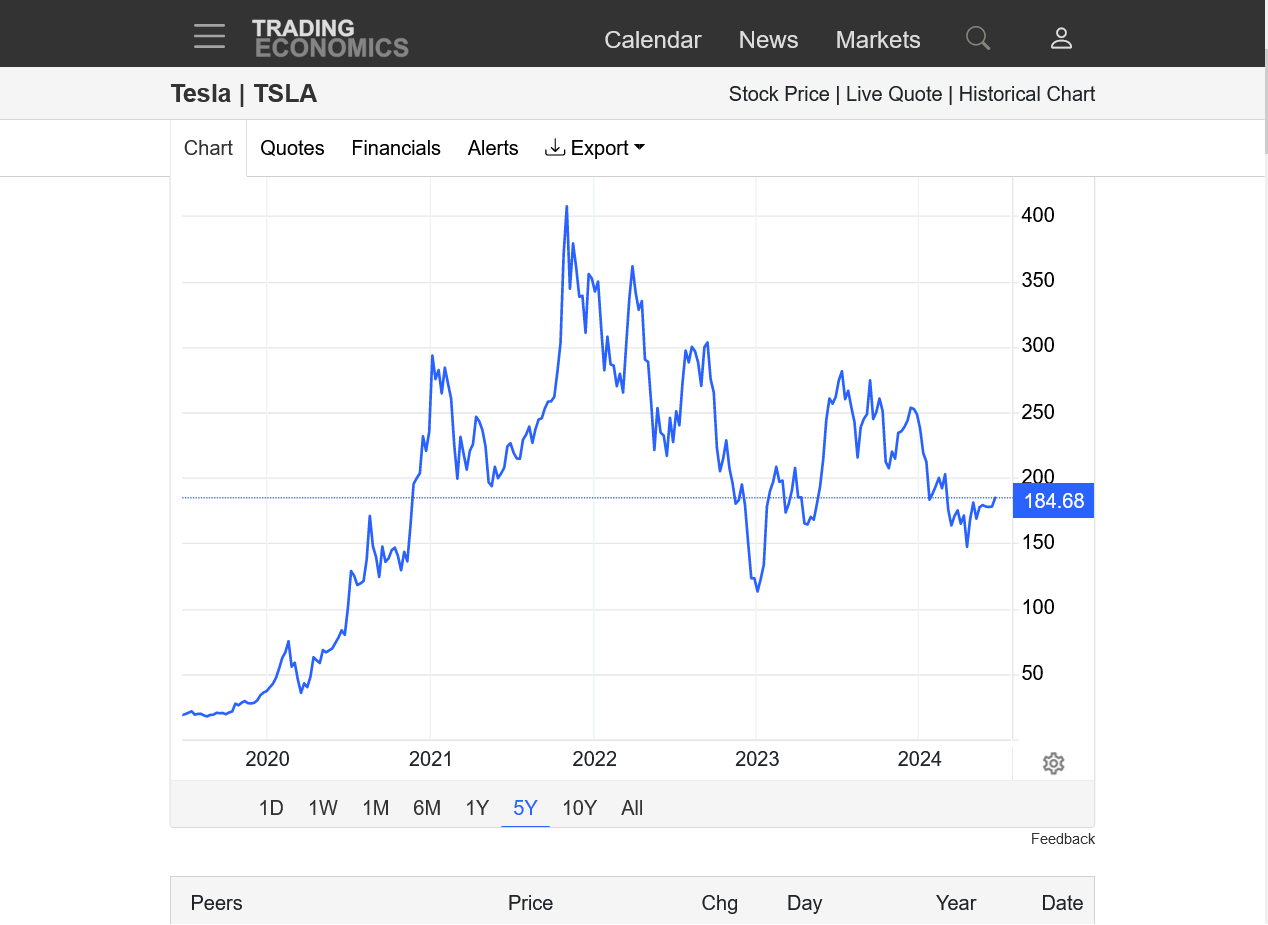Set chart range to 1M

click(x=376, y=808)
